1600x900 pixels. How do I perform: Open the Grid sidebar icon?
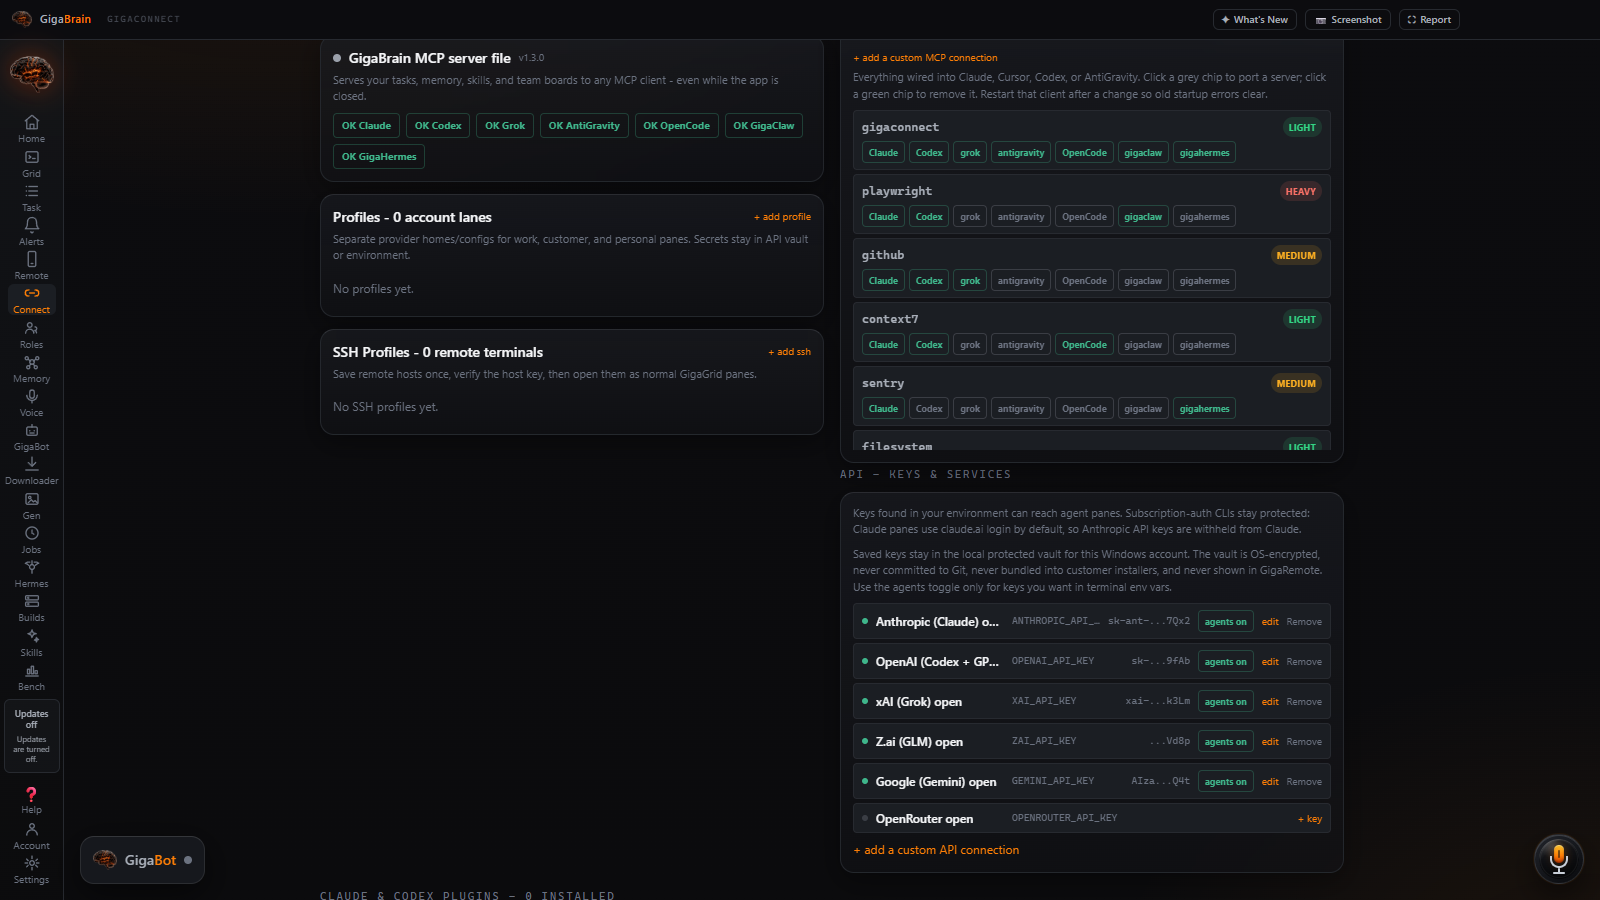31,164
